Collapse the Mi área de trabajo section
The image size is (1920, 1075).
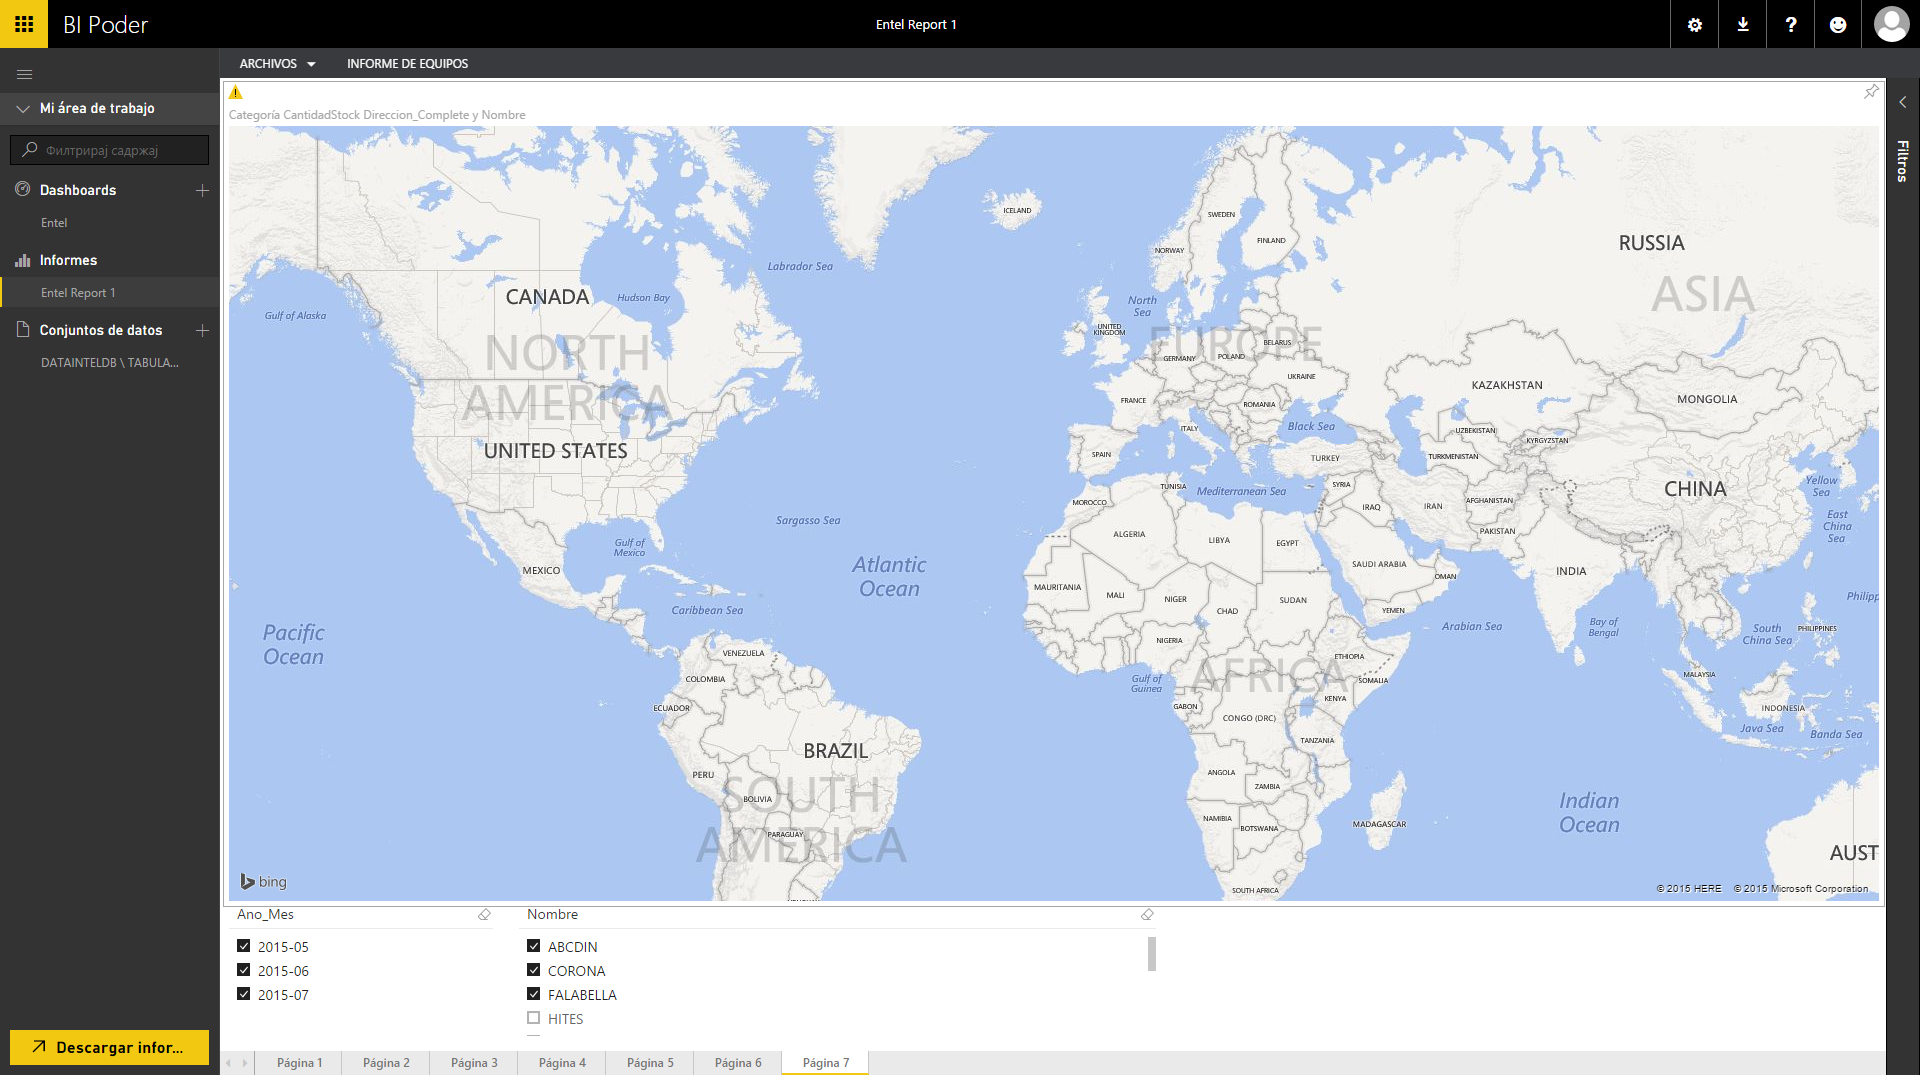tap(23, 108)
